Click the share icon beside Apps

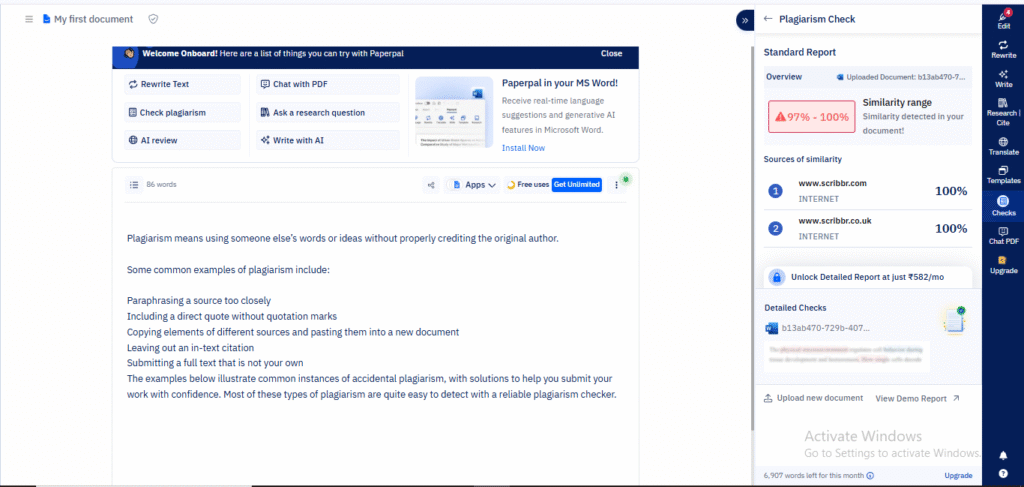pyautogui.click(x=431, y=185)
